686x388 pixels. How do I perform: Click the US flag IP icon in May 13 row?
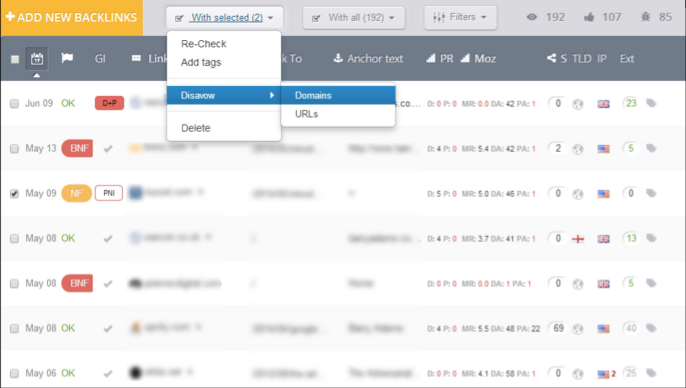coord(604,149)
